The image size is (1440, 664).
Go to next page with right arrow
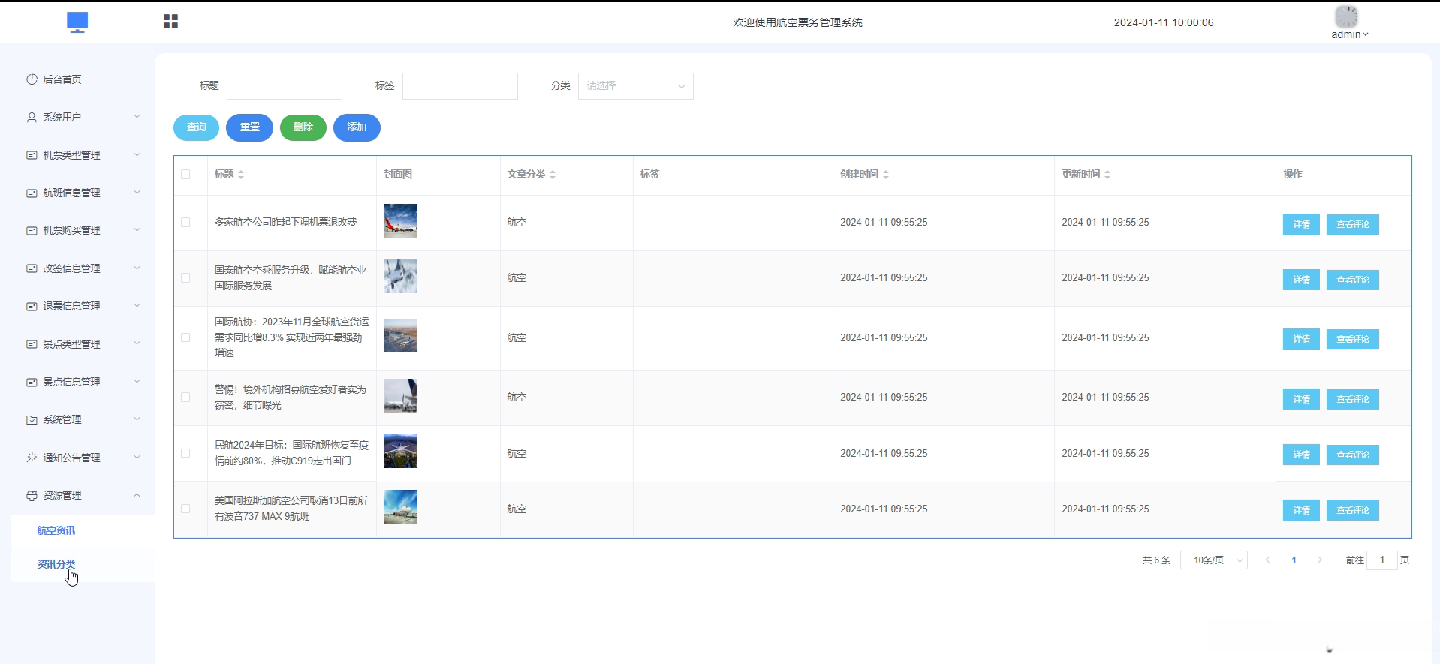(1320, 560)
